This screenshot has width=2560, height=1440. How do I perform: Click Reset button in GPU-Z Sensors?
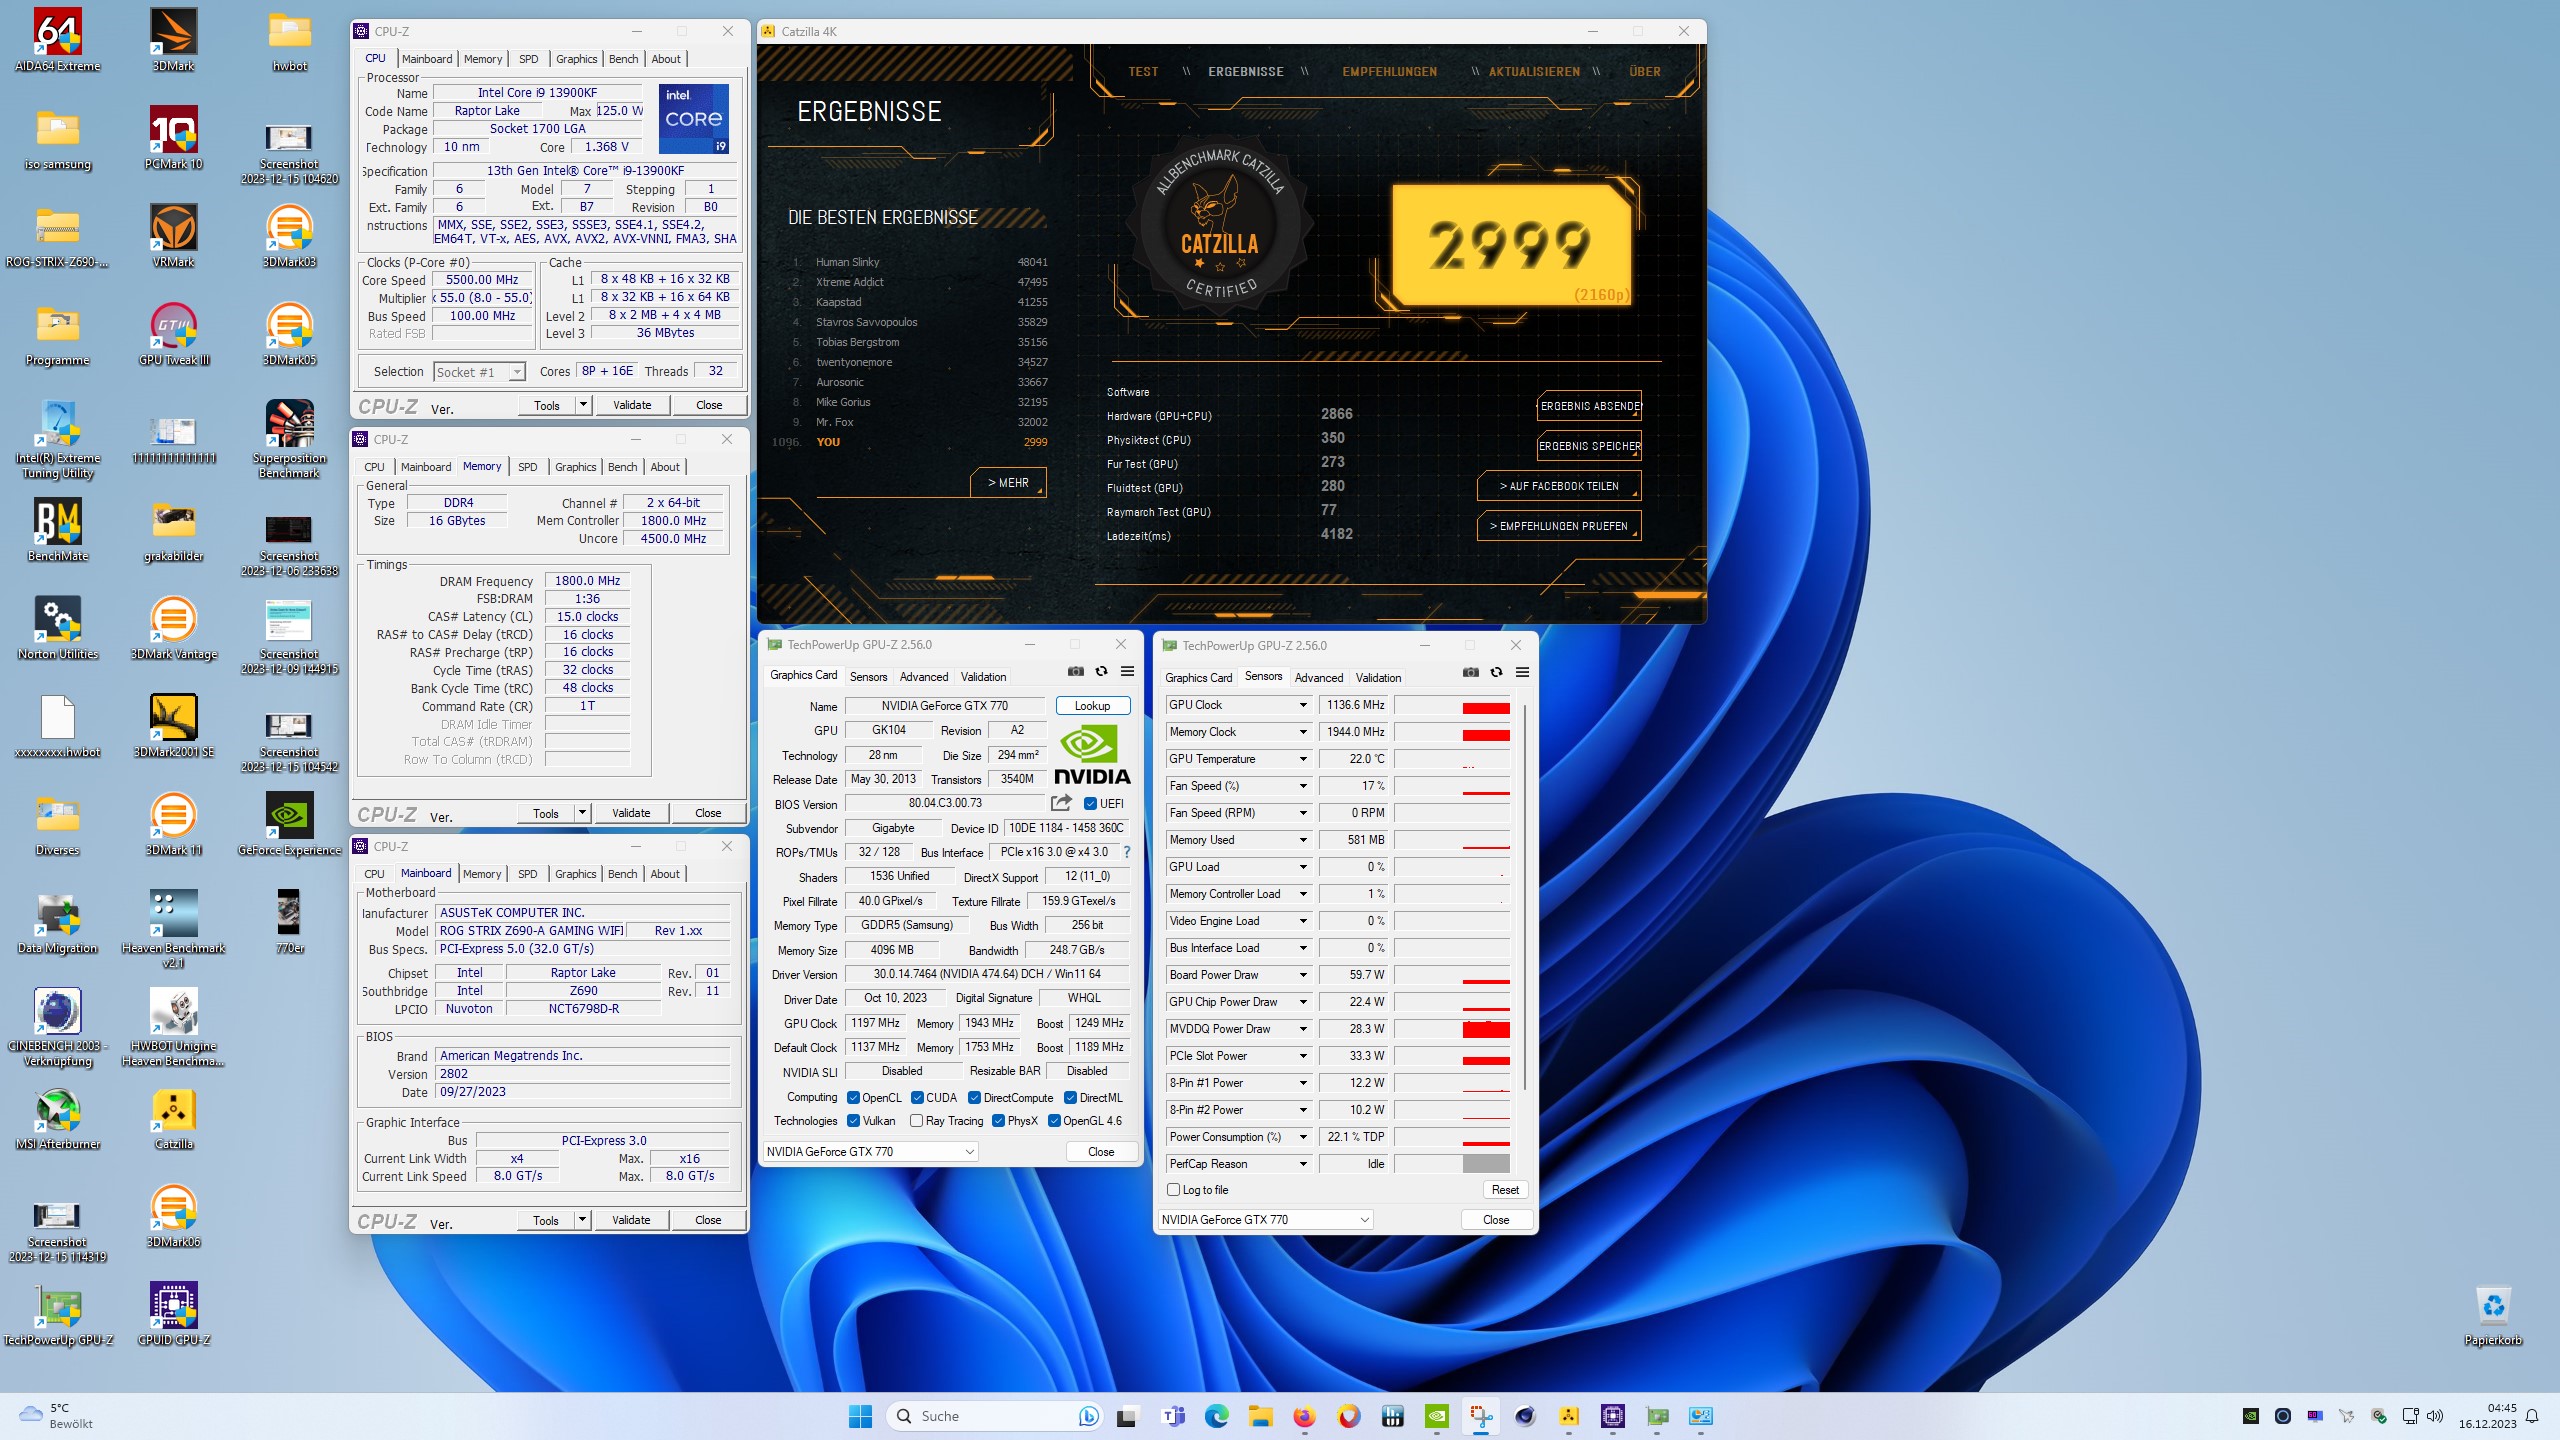click(x=1505, y=1190)
